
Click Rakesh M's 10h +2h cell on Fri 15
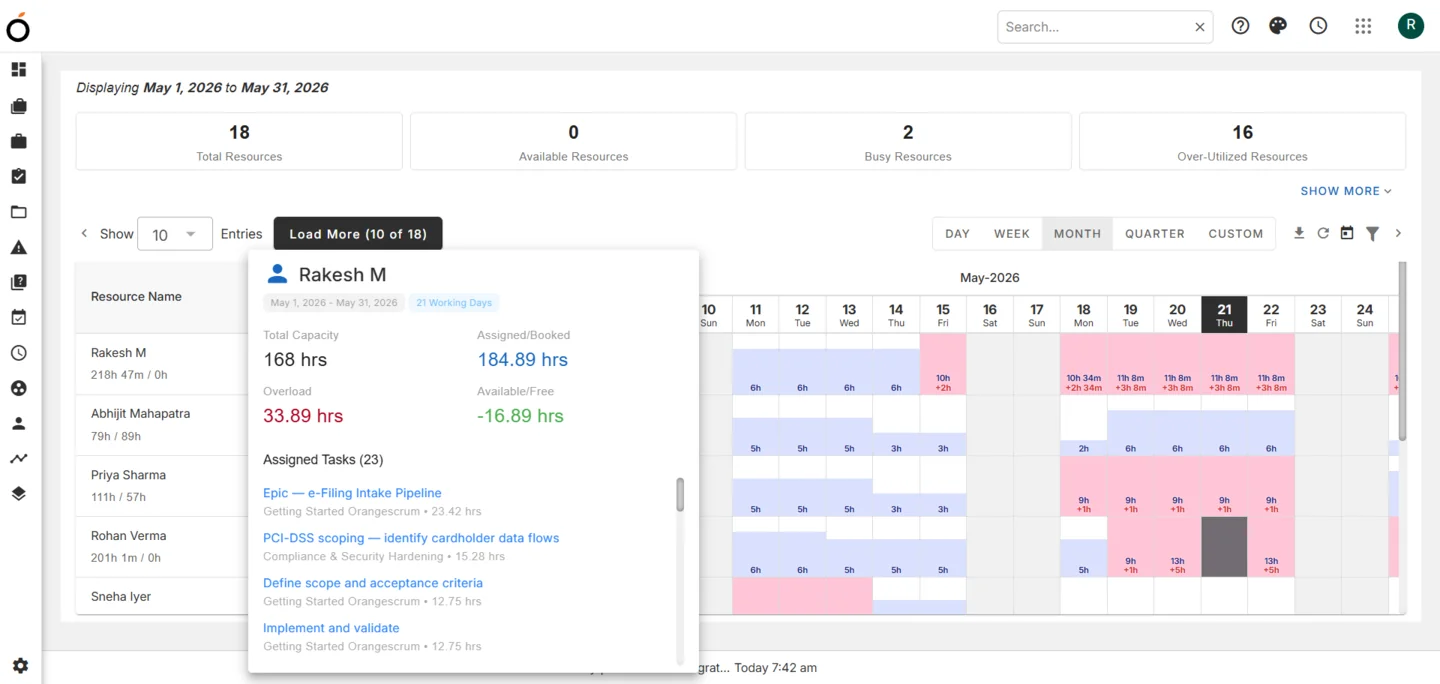pyautogui.click(x=943, y=364)
